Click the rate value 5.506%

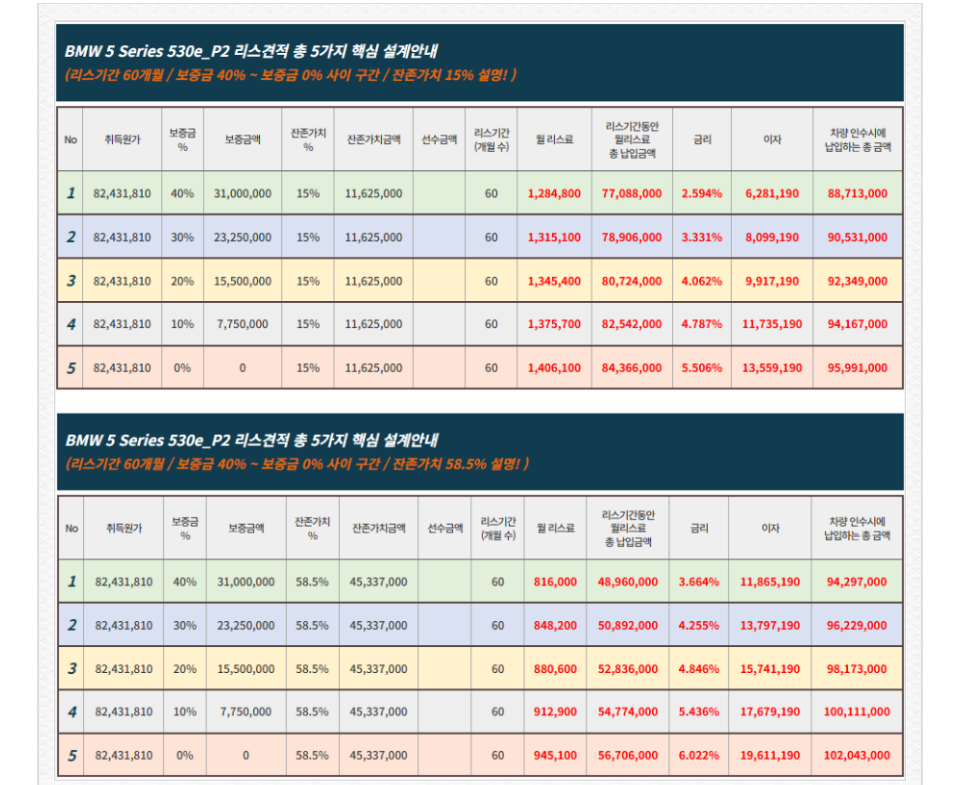pos(701,368)
